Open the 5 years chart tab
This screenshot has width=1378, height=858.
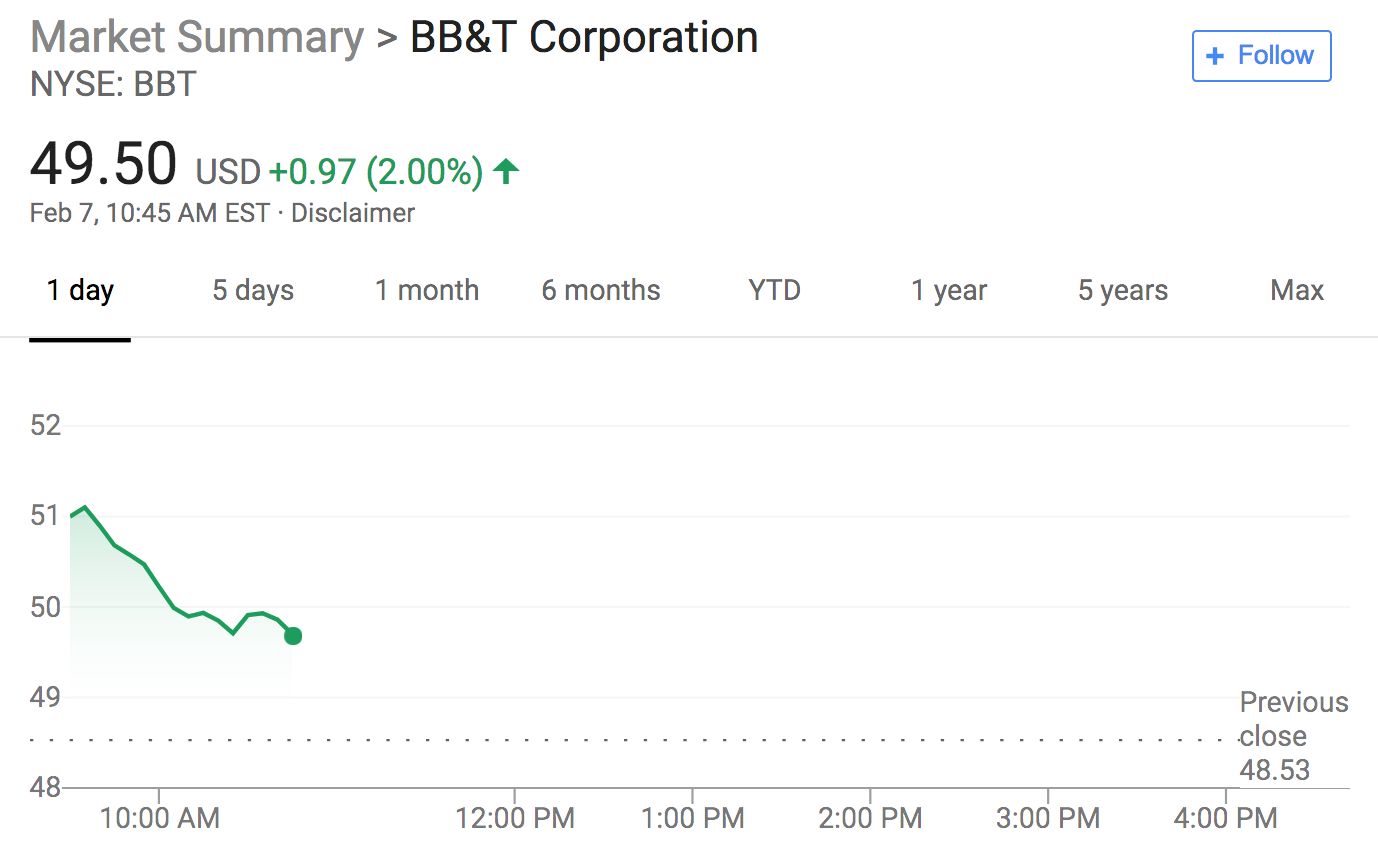[x=1123, y=291]
